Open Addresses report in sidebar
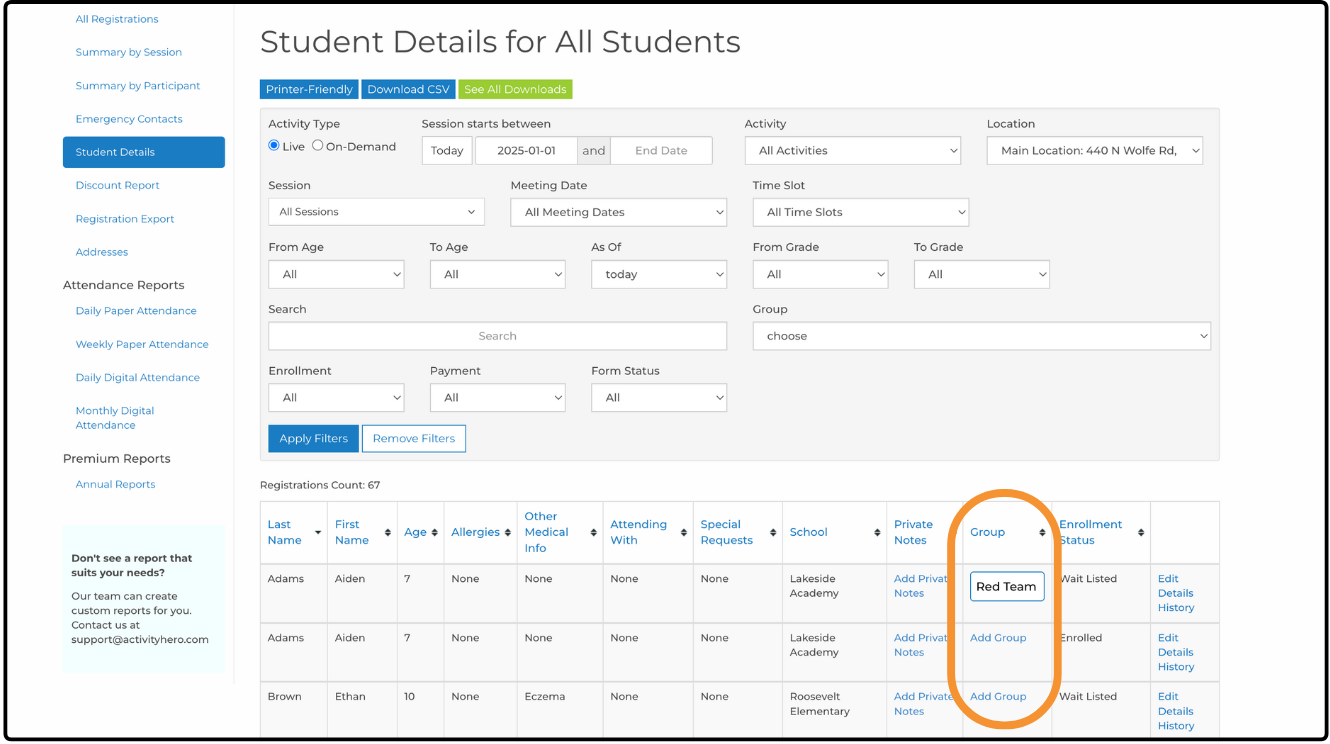The image size is (1330, 744). [102, 252]
